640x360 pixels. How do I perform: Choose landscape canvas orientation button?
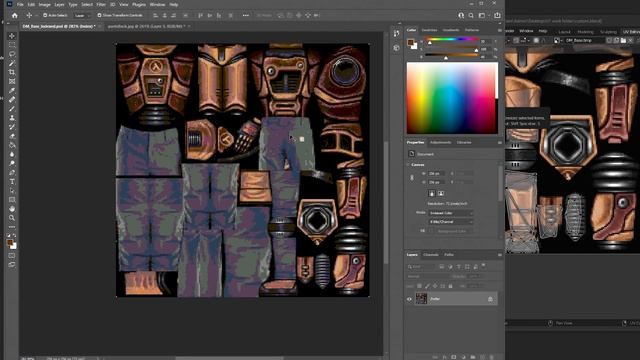(x=441, y=193)
